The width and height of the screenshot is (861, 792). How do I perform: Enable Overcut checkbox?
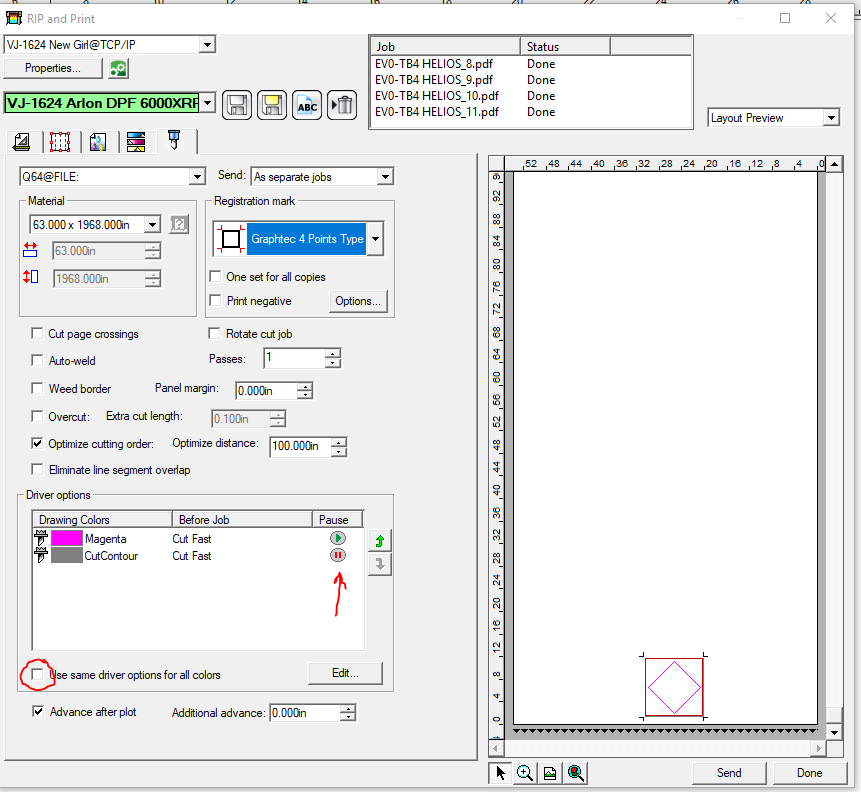tap(37, 416)
